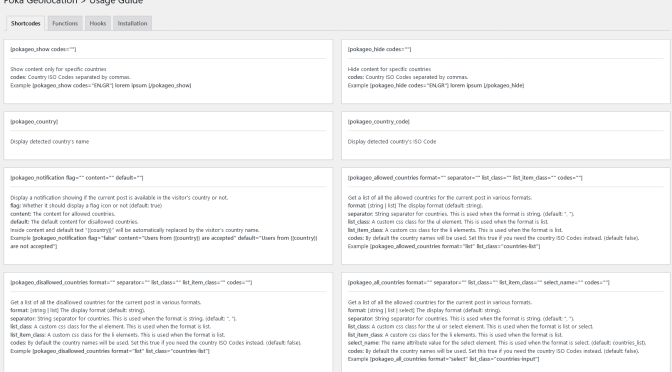
Task: Click the [pokageo_country] shortcode heading
Action: pos(34,122)
